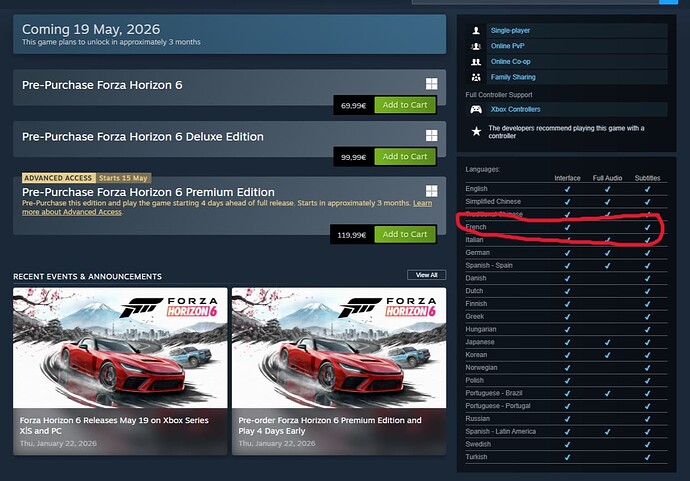Click the 99,99€ price label
Image resolution: width=690 pixels, height=481 pixels.
point(353,157)
